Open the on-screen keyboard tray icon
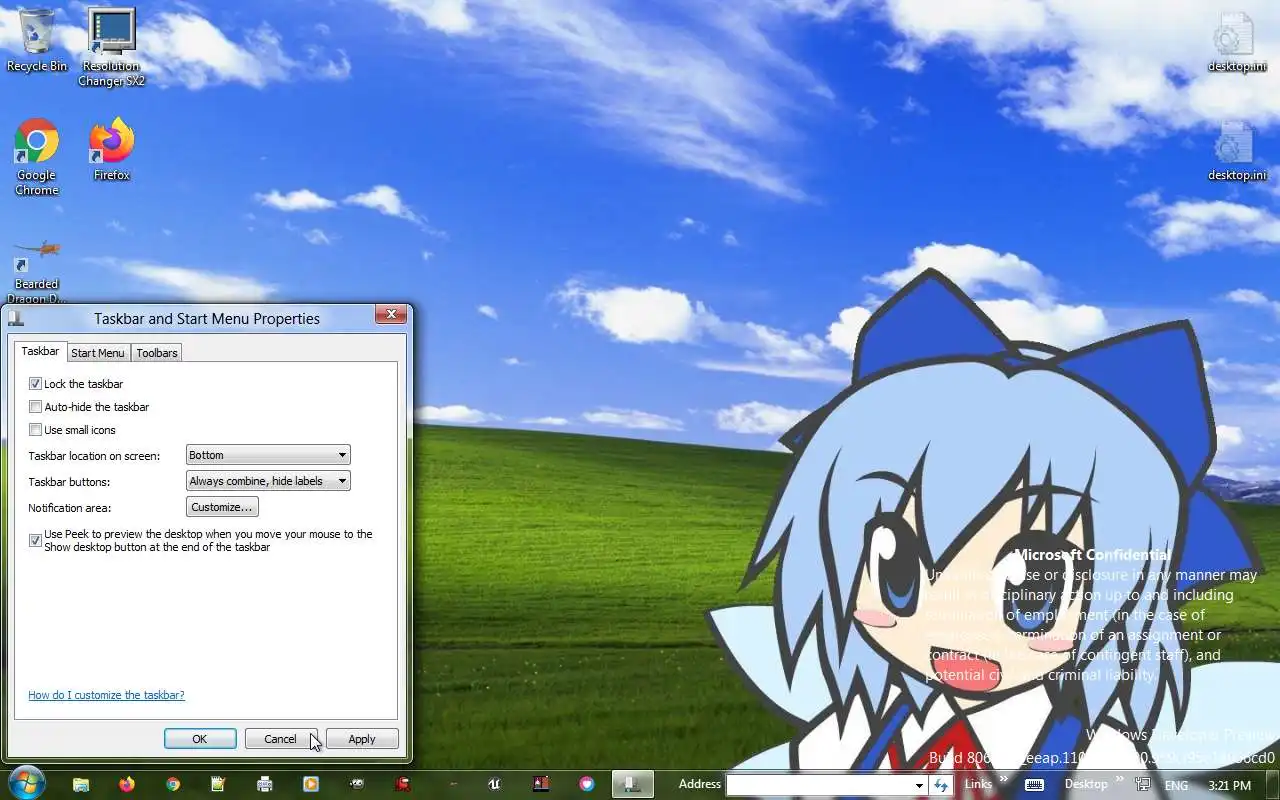Screen dimensions: 1280x800 [1034, 785]
